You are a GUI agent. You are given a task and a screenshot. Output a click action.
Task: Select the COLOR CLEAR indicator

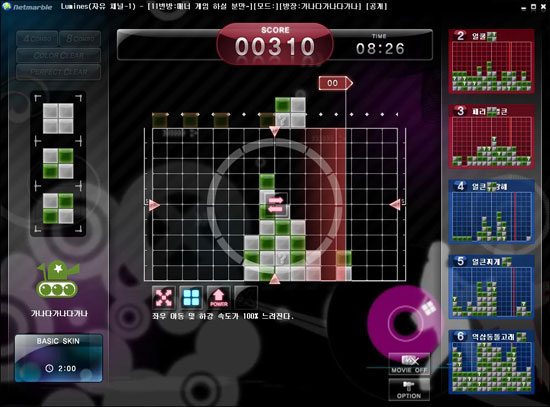(59, 55)
